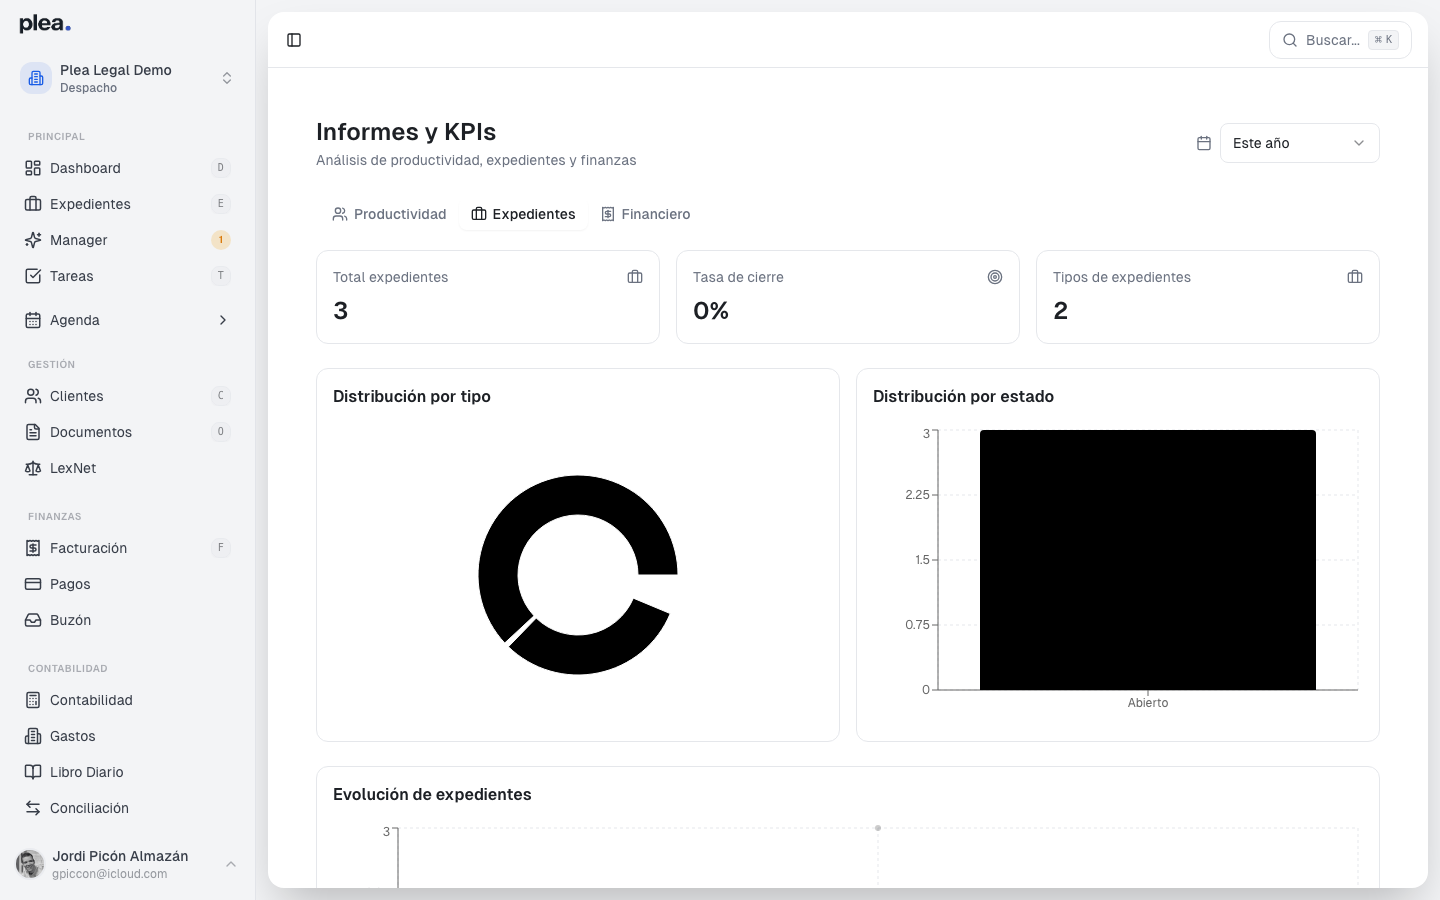Click the Buzón sidebar label

[x=70, y=620]
